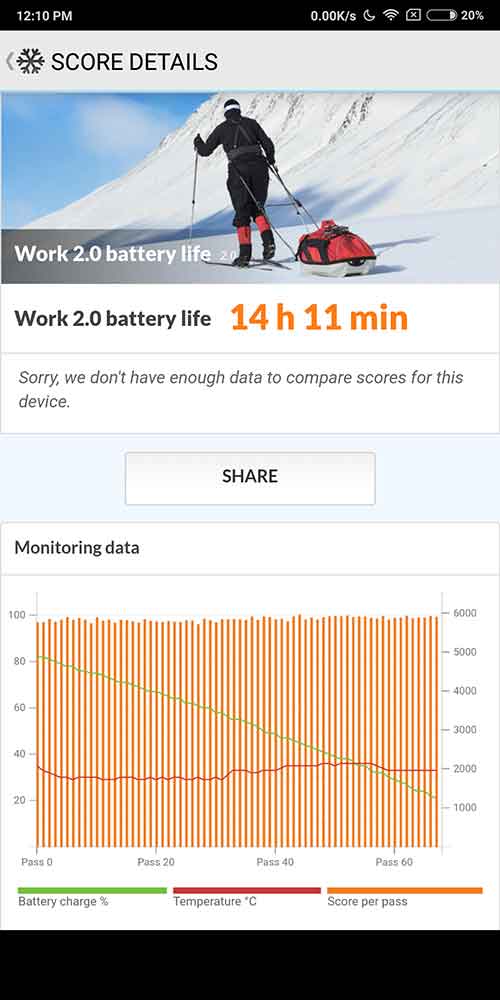Tap the do-not-disturb moon icon

369,15
